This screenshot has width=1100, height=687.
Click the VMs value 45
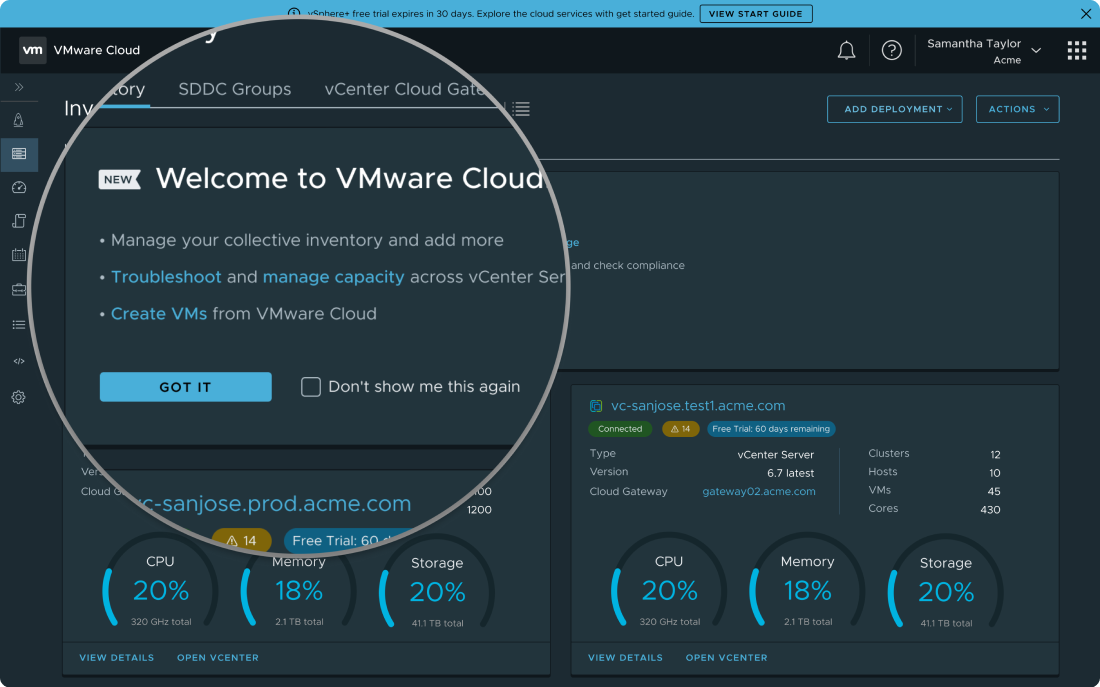coord(994,491)
